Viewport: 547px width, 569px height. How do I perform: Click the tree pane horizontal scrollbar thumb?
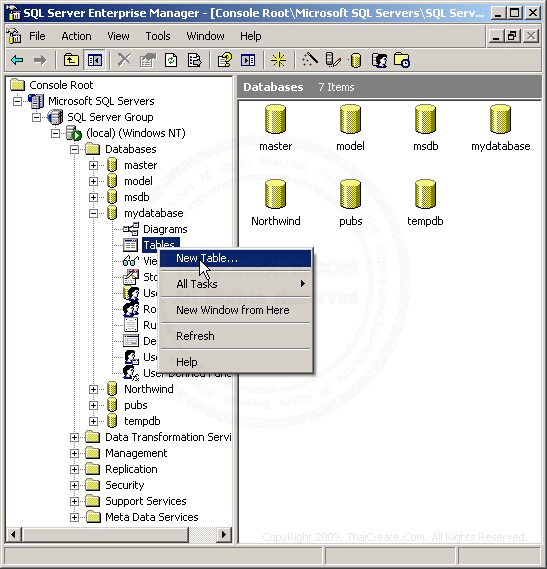click(105, 535)
